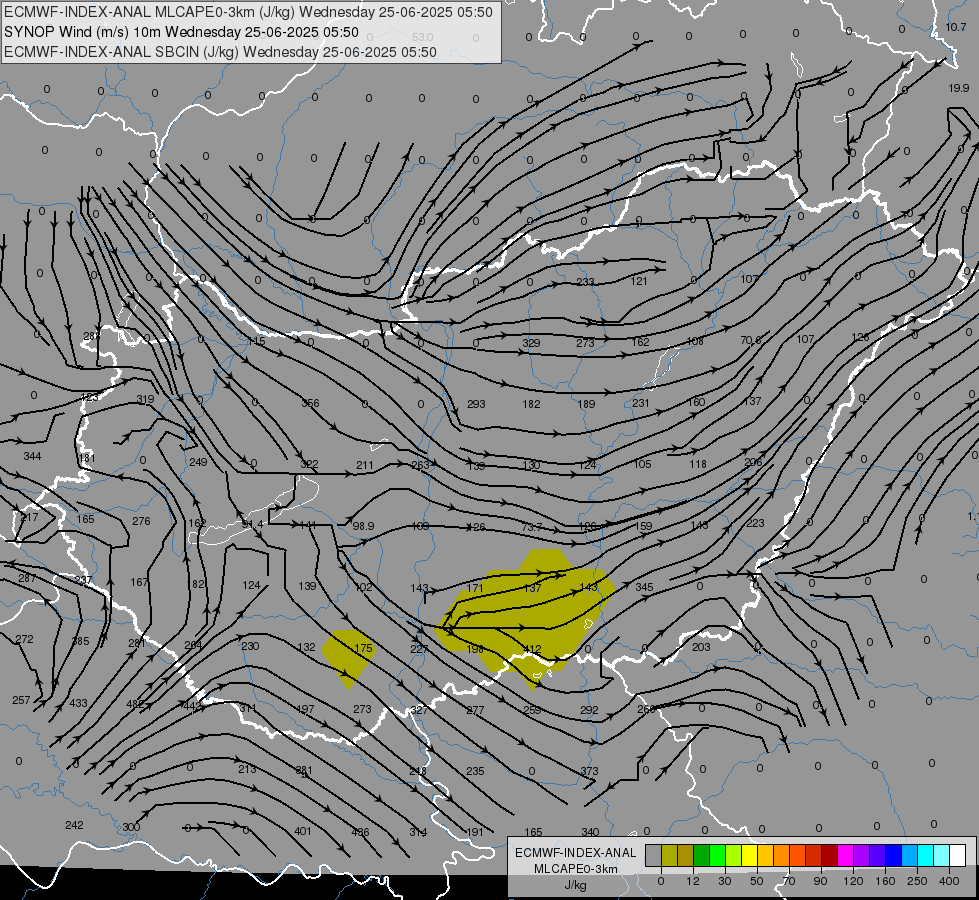Click the map value 233
979x900 pixels.
pyautogui.click(x=585, y=282)
